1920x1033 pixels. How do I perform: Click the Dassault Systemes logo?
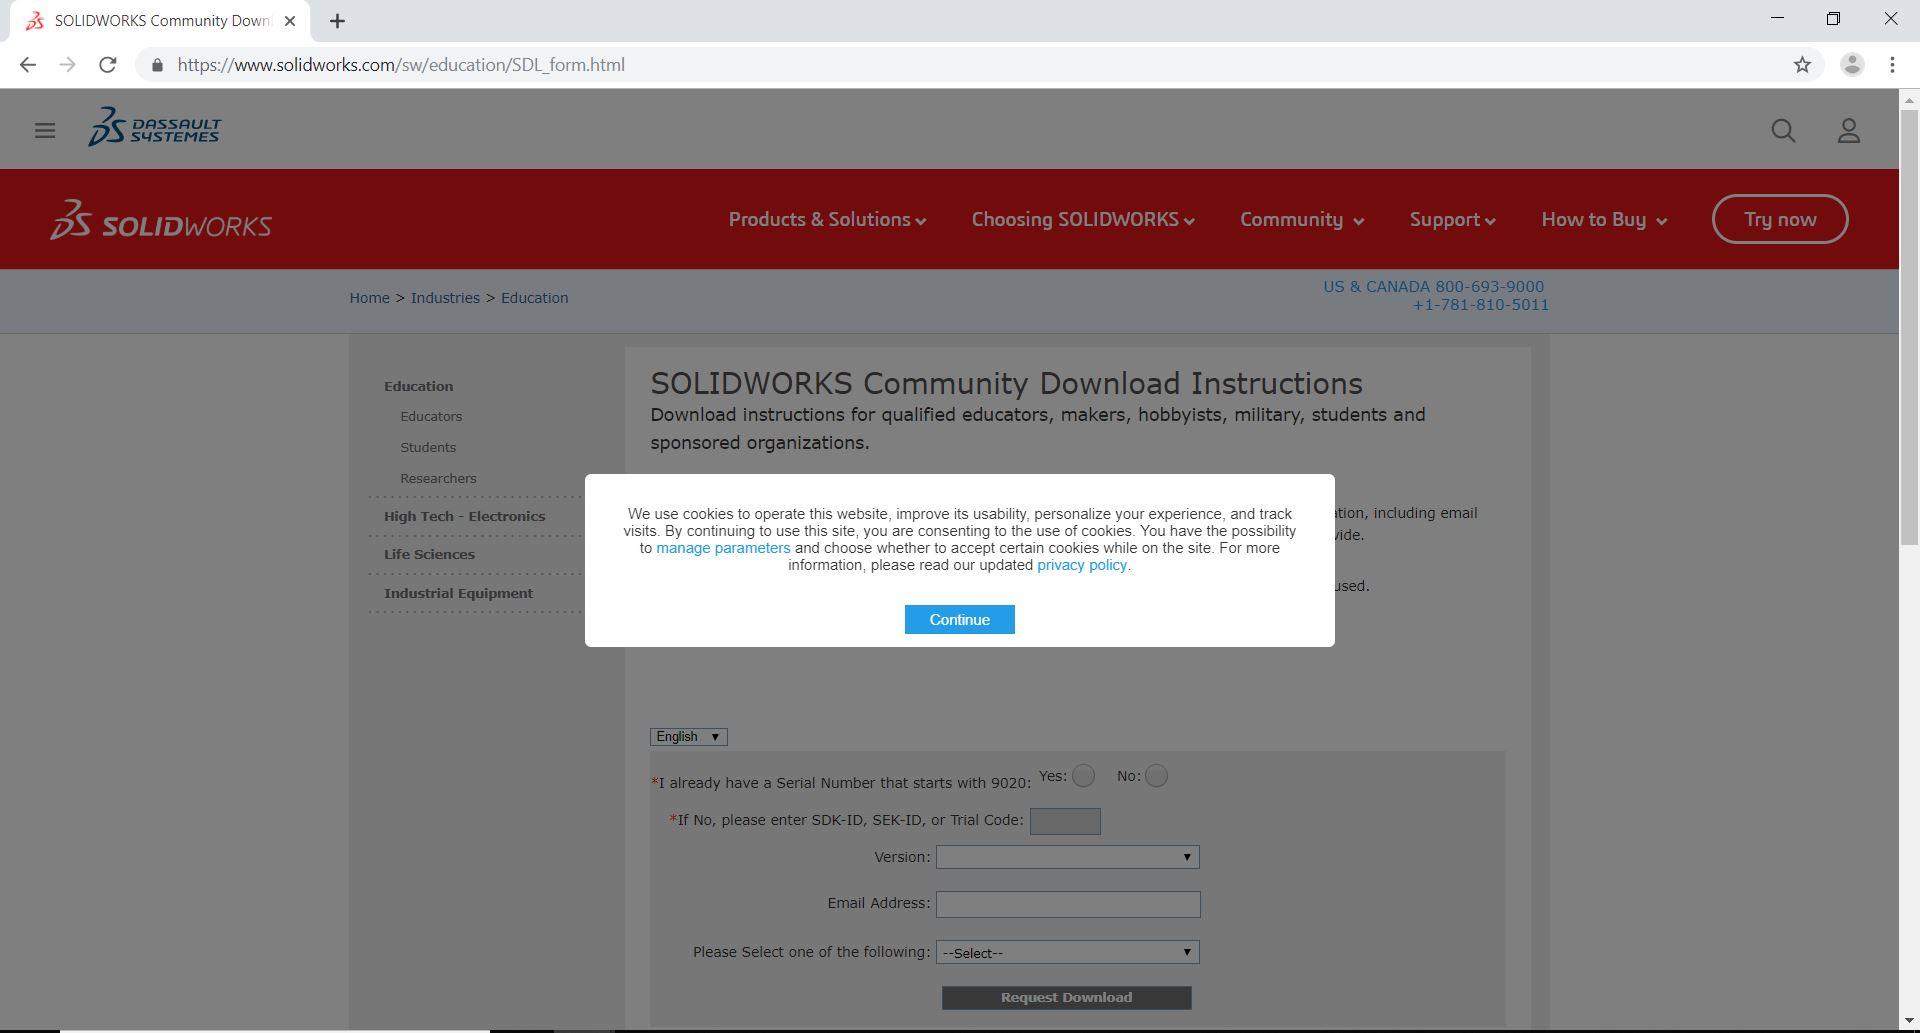tap(155, 128)
